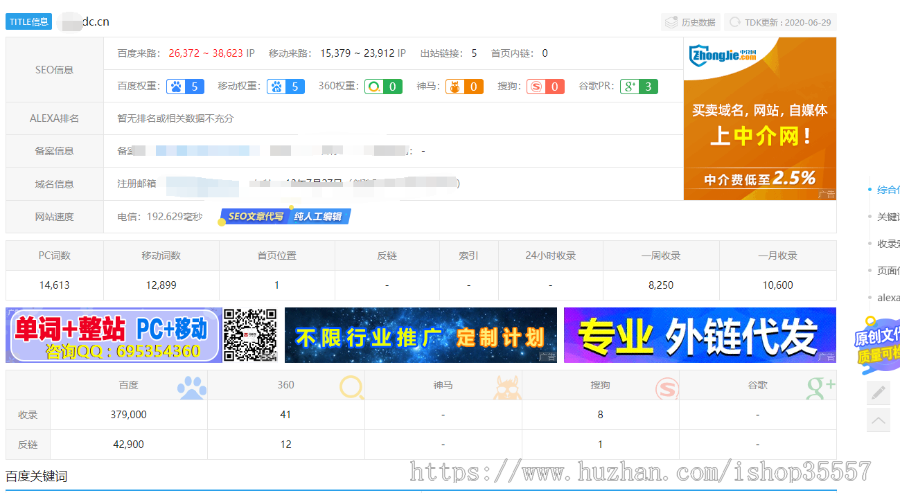
Task: Click the 原创文代 floating ad badge
Action: [877, 345]
